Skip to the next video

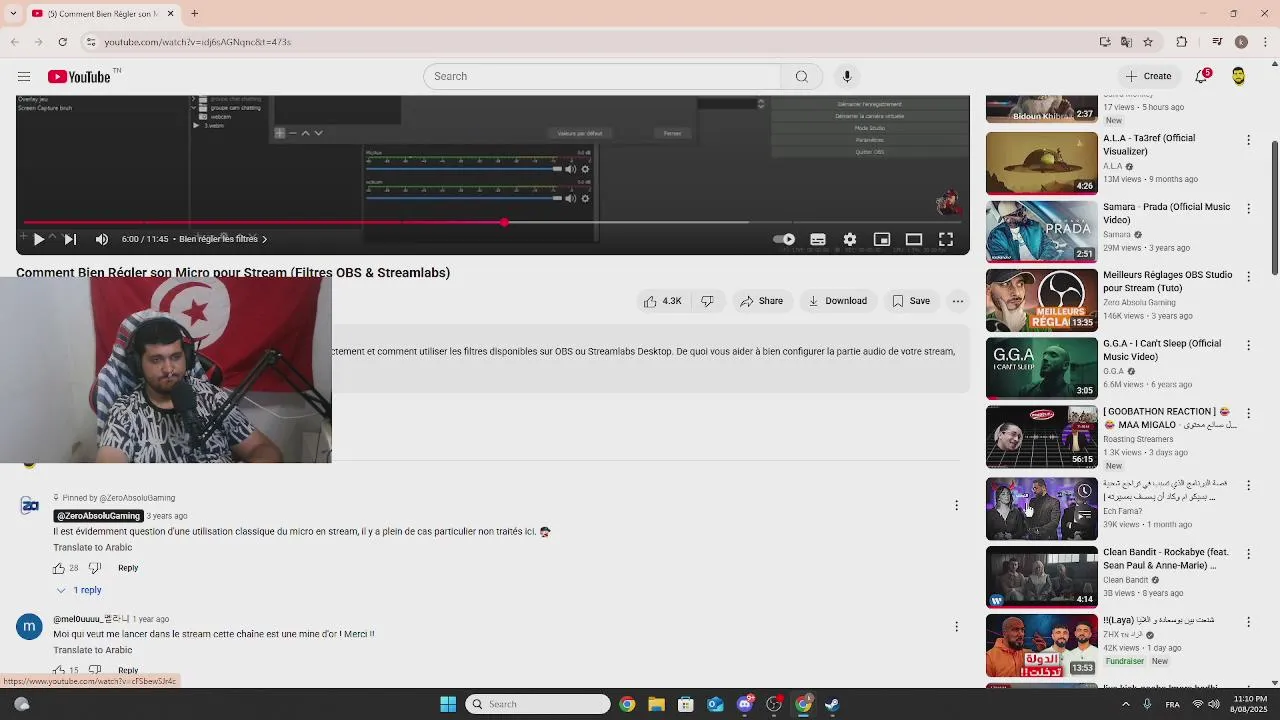(70, 239)
